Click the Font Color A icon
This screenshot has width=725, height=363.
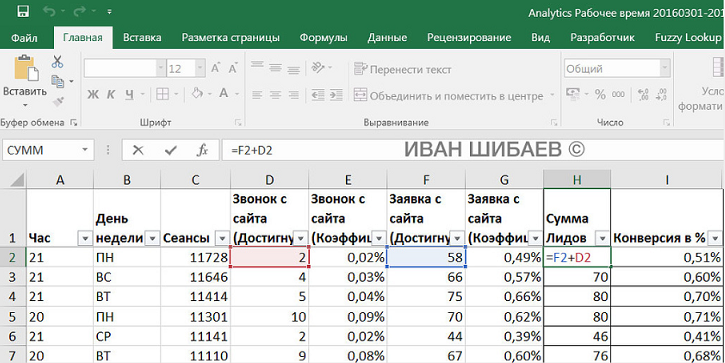click(x=224, y=94)
